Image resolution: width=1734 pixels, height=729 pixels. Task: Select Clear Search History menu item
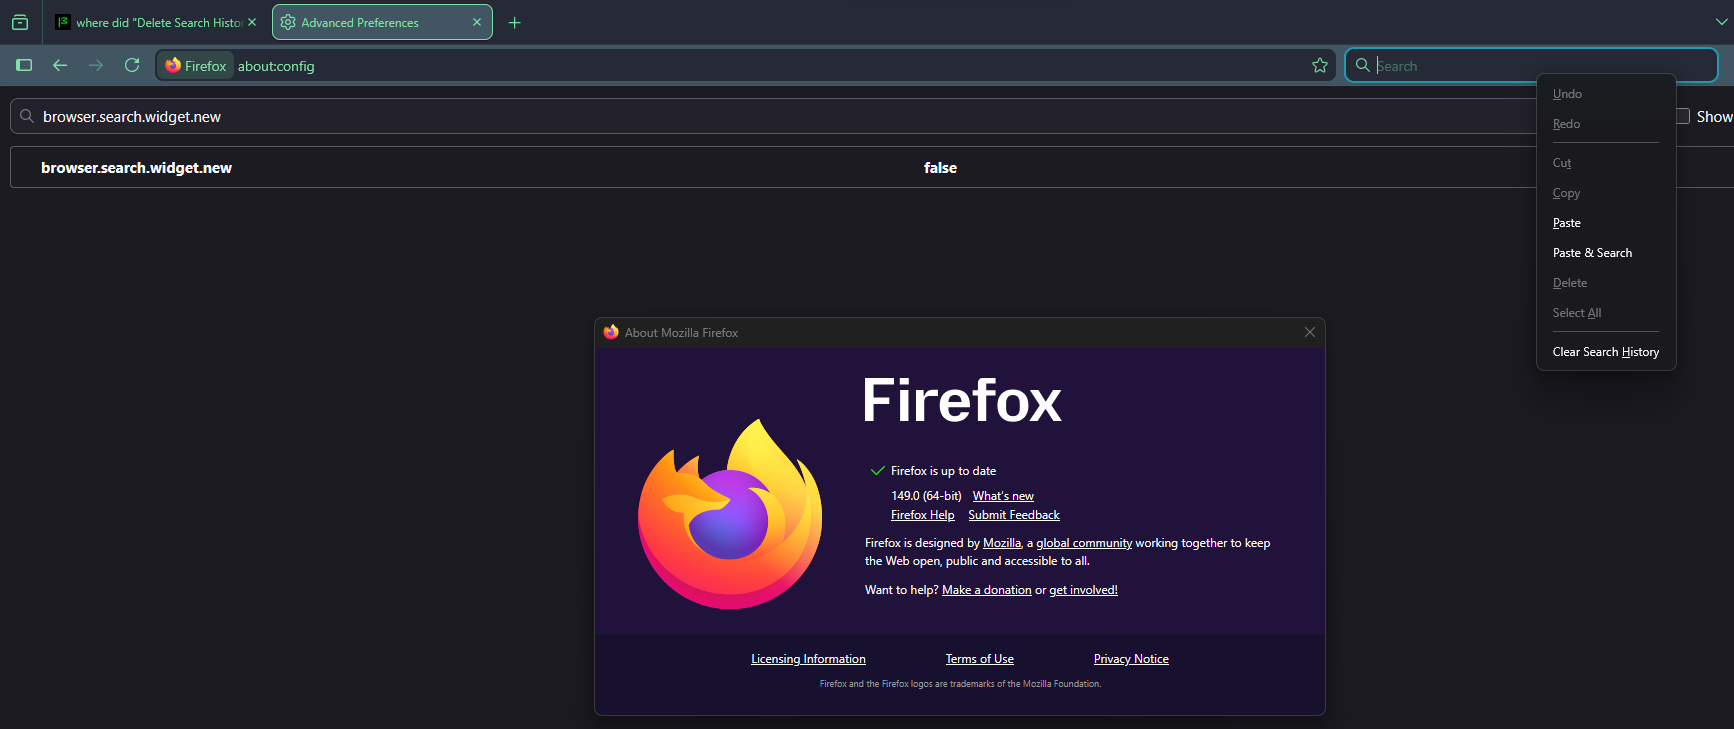pyautogui.click(x=1605, y=352)
